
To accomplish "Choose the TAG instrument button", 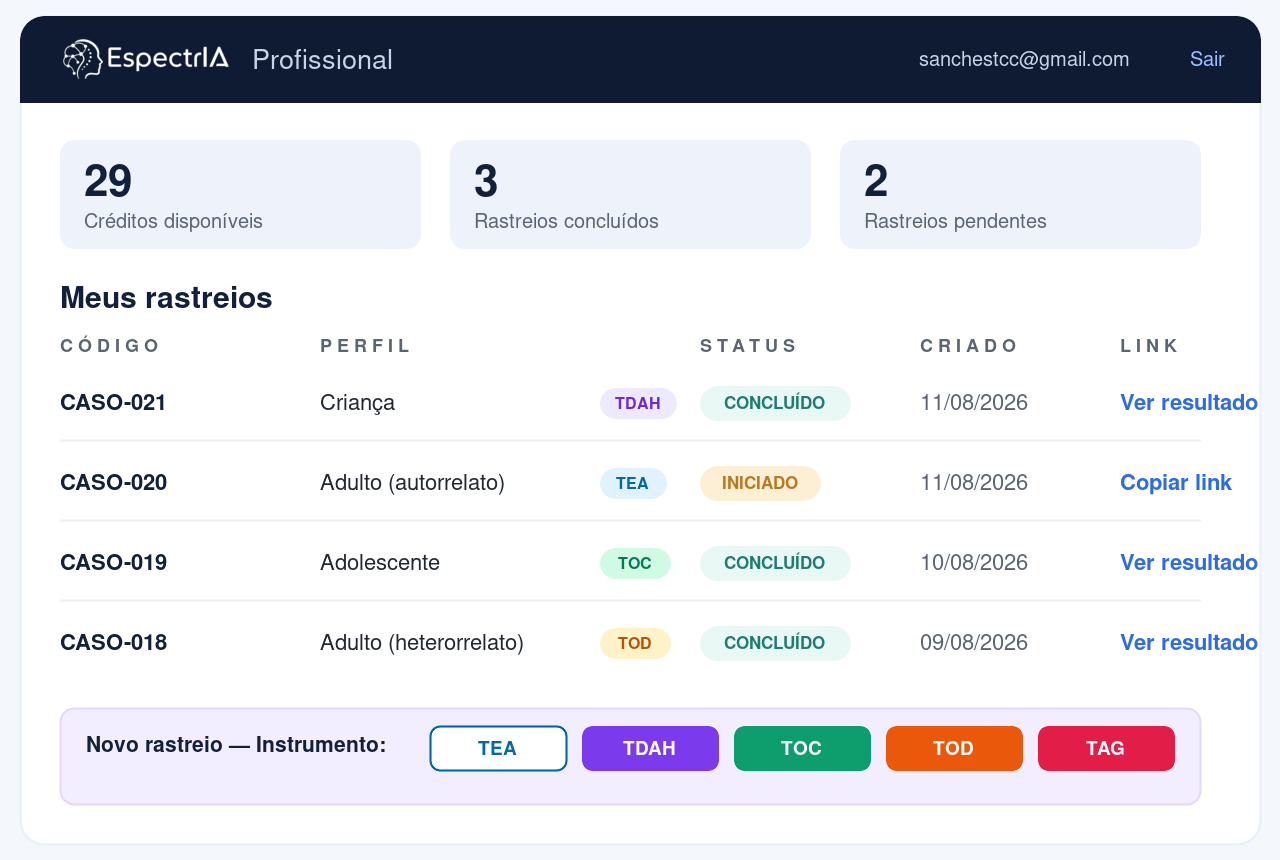I will click(x=1106, y=748).
